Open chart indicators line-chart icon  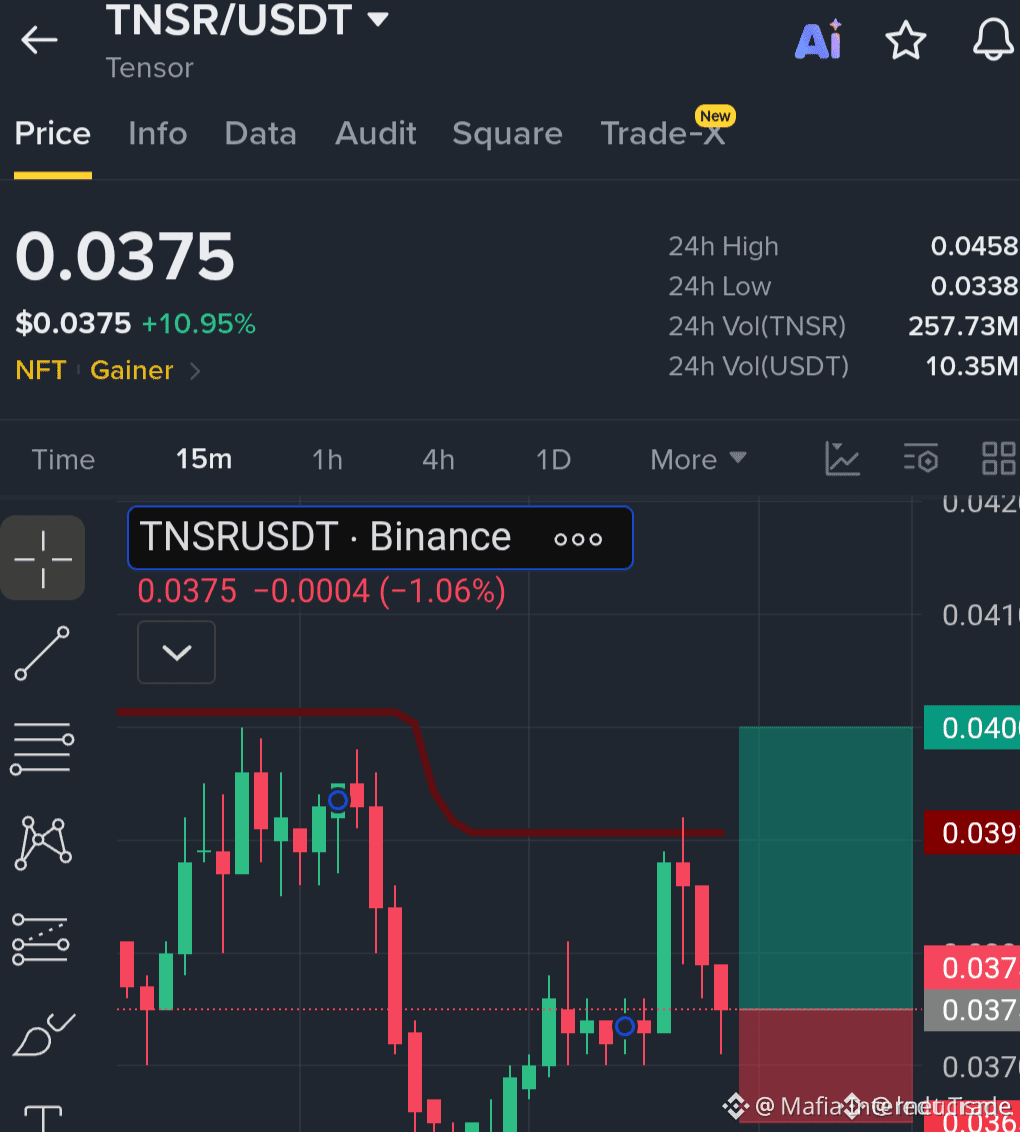click(x=842, y=458)
